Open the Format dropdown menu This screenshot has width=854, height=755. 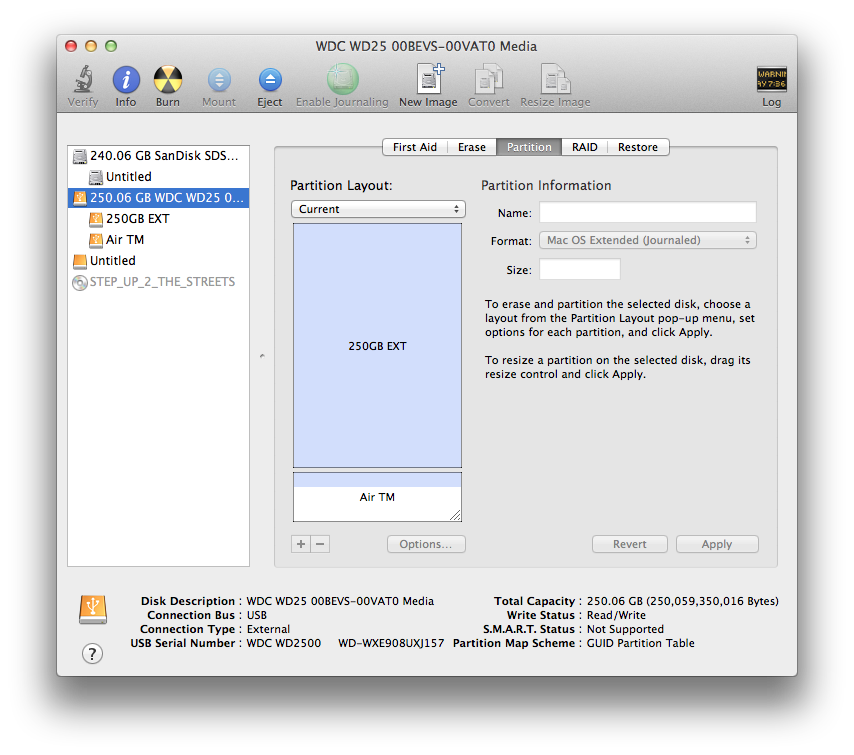click(648, 240)
